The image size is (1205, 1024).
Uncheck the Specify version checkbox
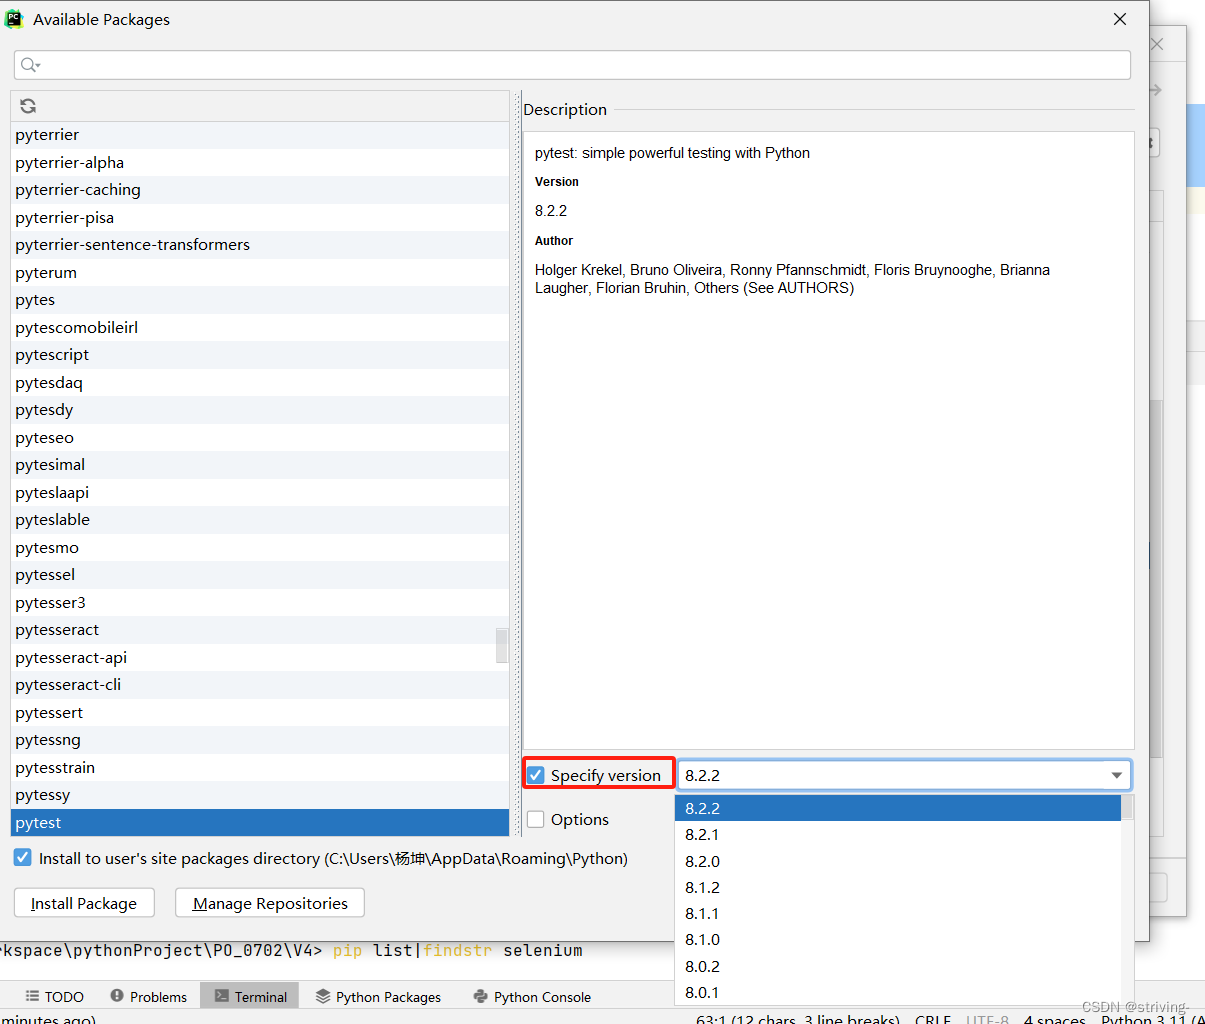tap(536, 774)
